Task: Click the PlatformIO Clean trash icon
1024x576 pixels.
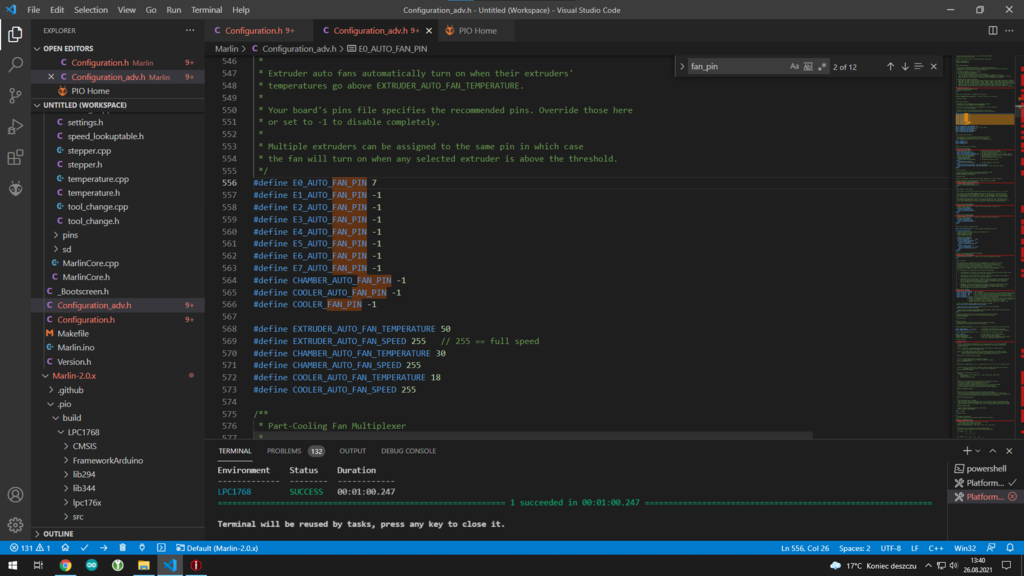Action: point(122,548)
